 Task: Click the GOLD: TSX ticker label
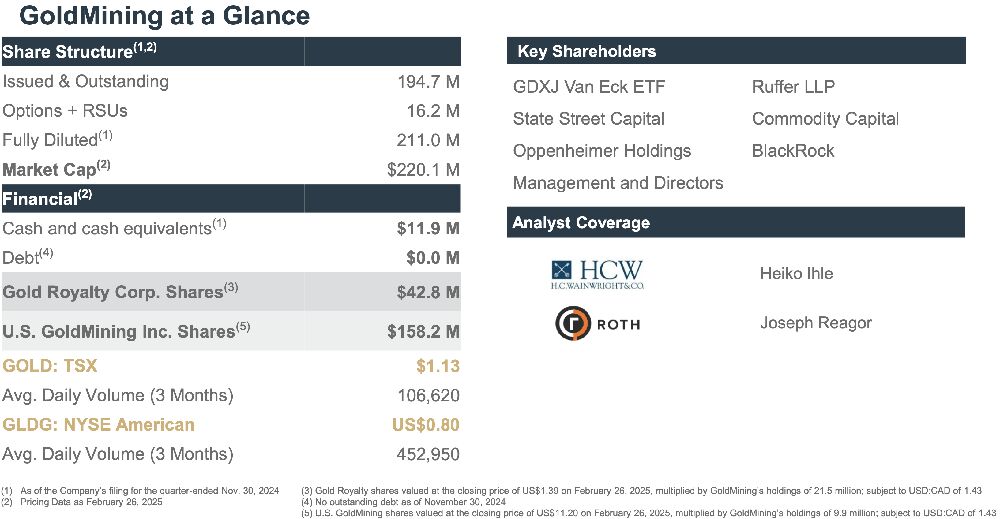tap(50, 366)
